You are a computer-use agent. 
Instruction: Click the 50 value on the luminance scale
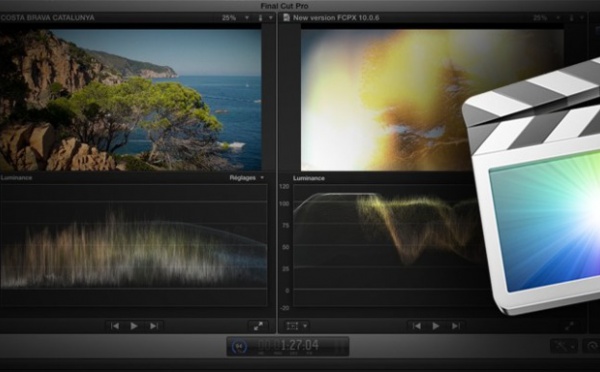click(x=286, y=247)
